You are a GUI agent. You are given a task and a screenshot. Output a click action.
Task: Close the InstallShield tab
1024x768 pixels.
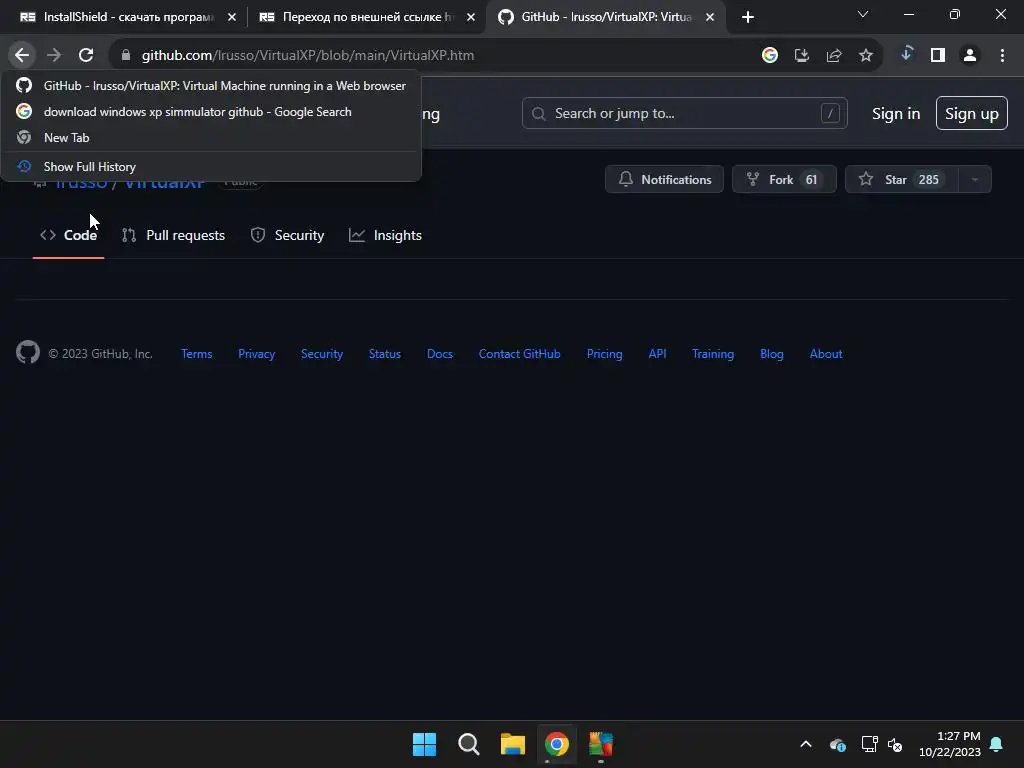click(232, 17)
